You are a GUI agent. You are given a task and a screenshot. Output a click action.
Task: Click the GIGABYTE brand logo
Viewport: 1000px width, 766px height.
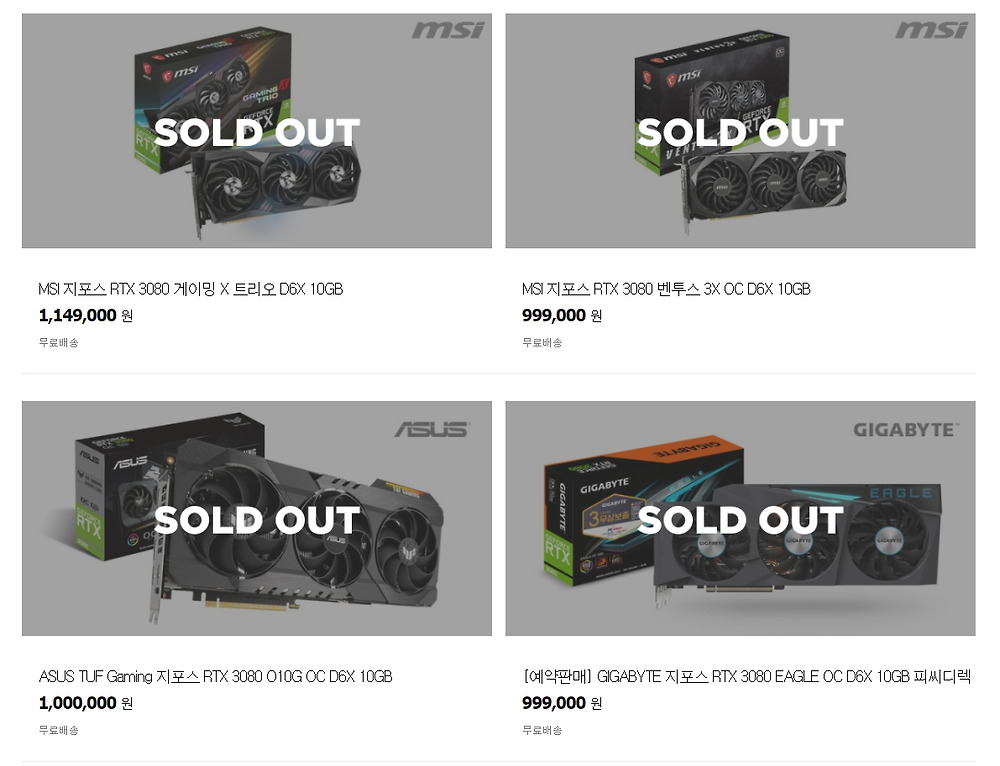click(x=905, y=429)
